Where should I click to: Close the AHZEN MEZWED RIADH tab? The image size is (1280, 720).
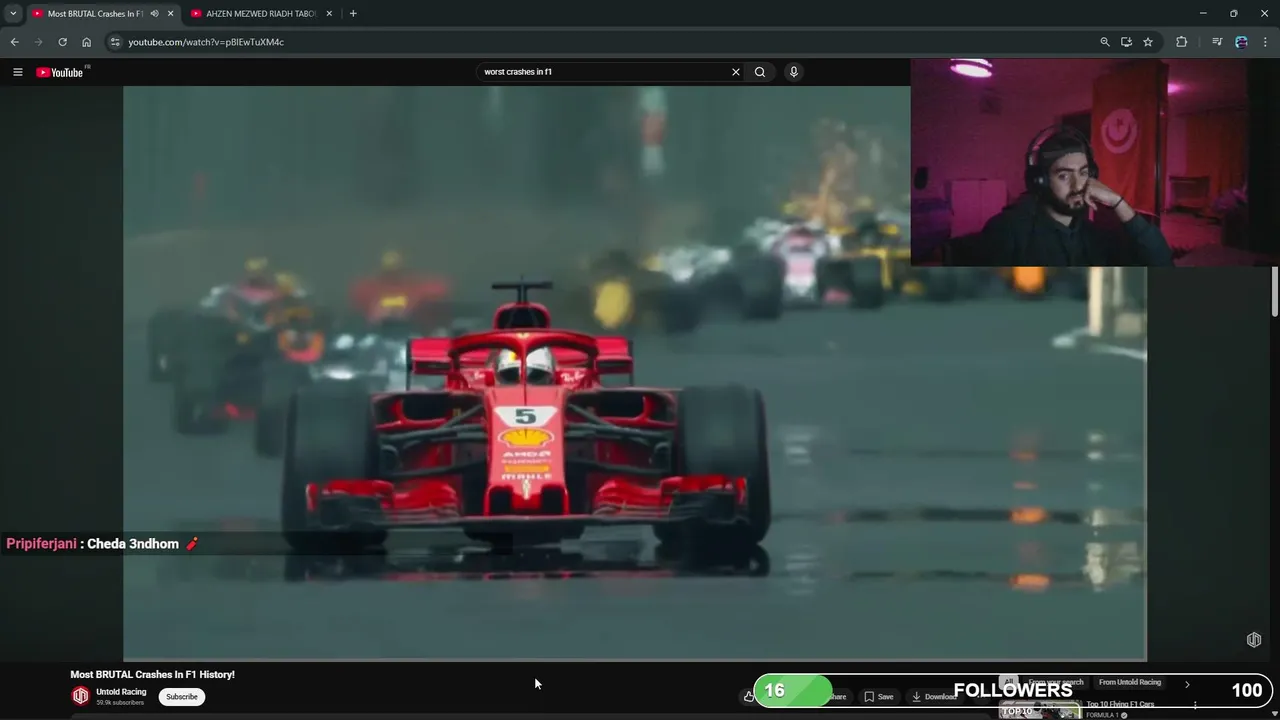[329, 13]
